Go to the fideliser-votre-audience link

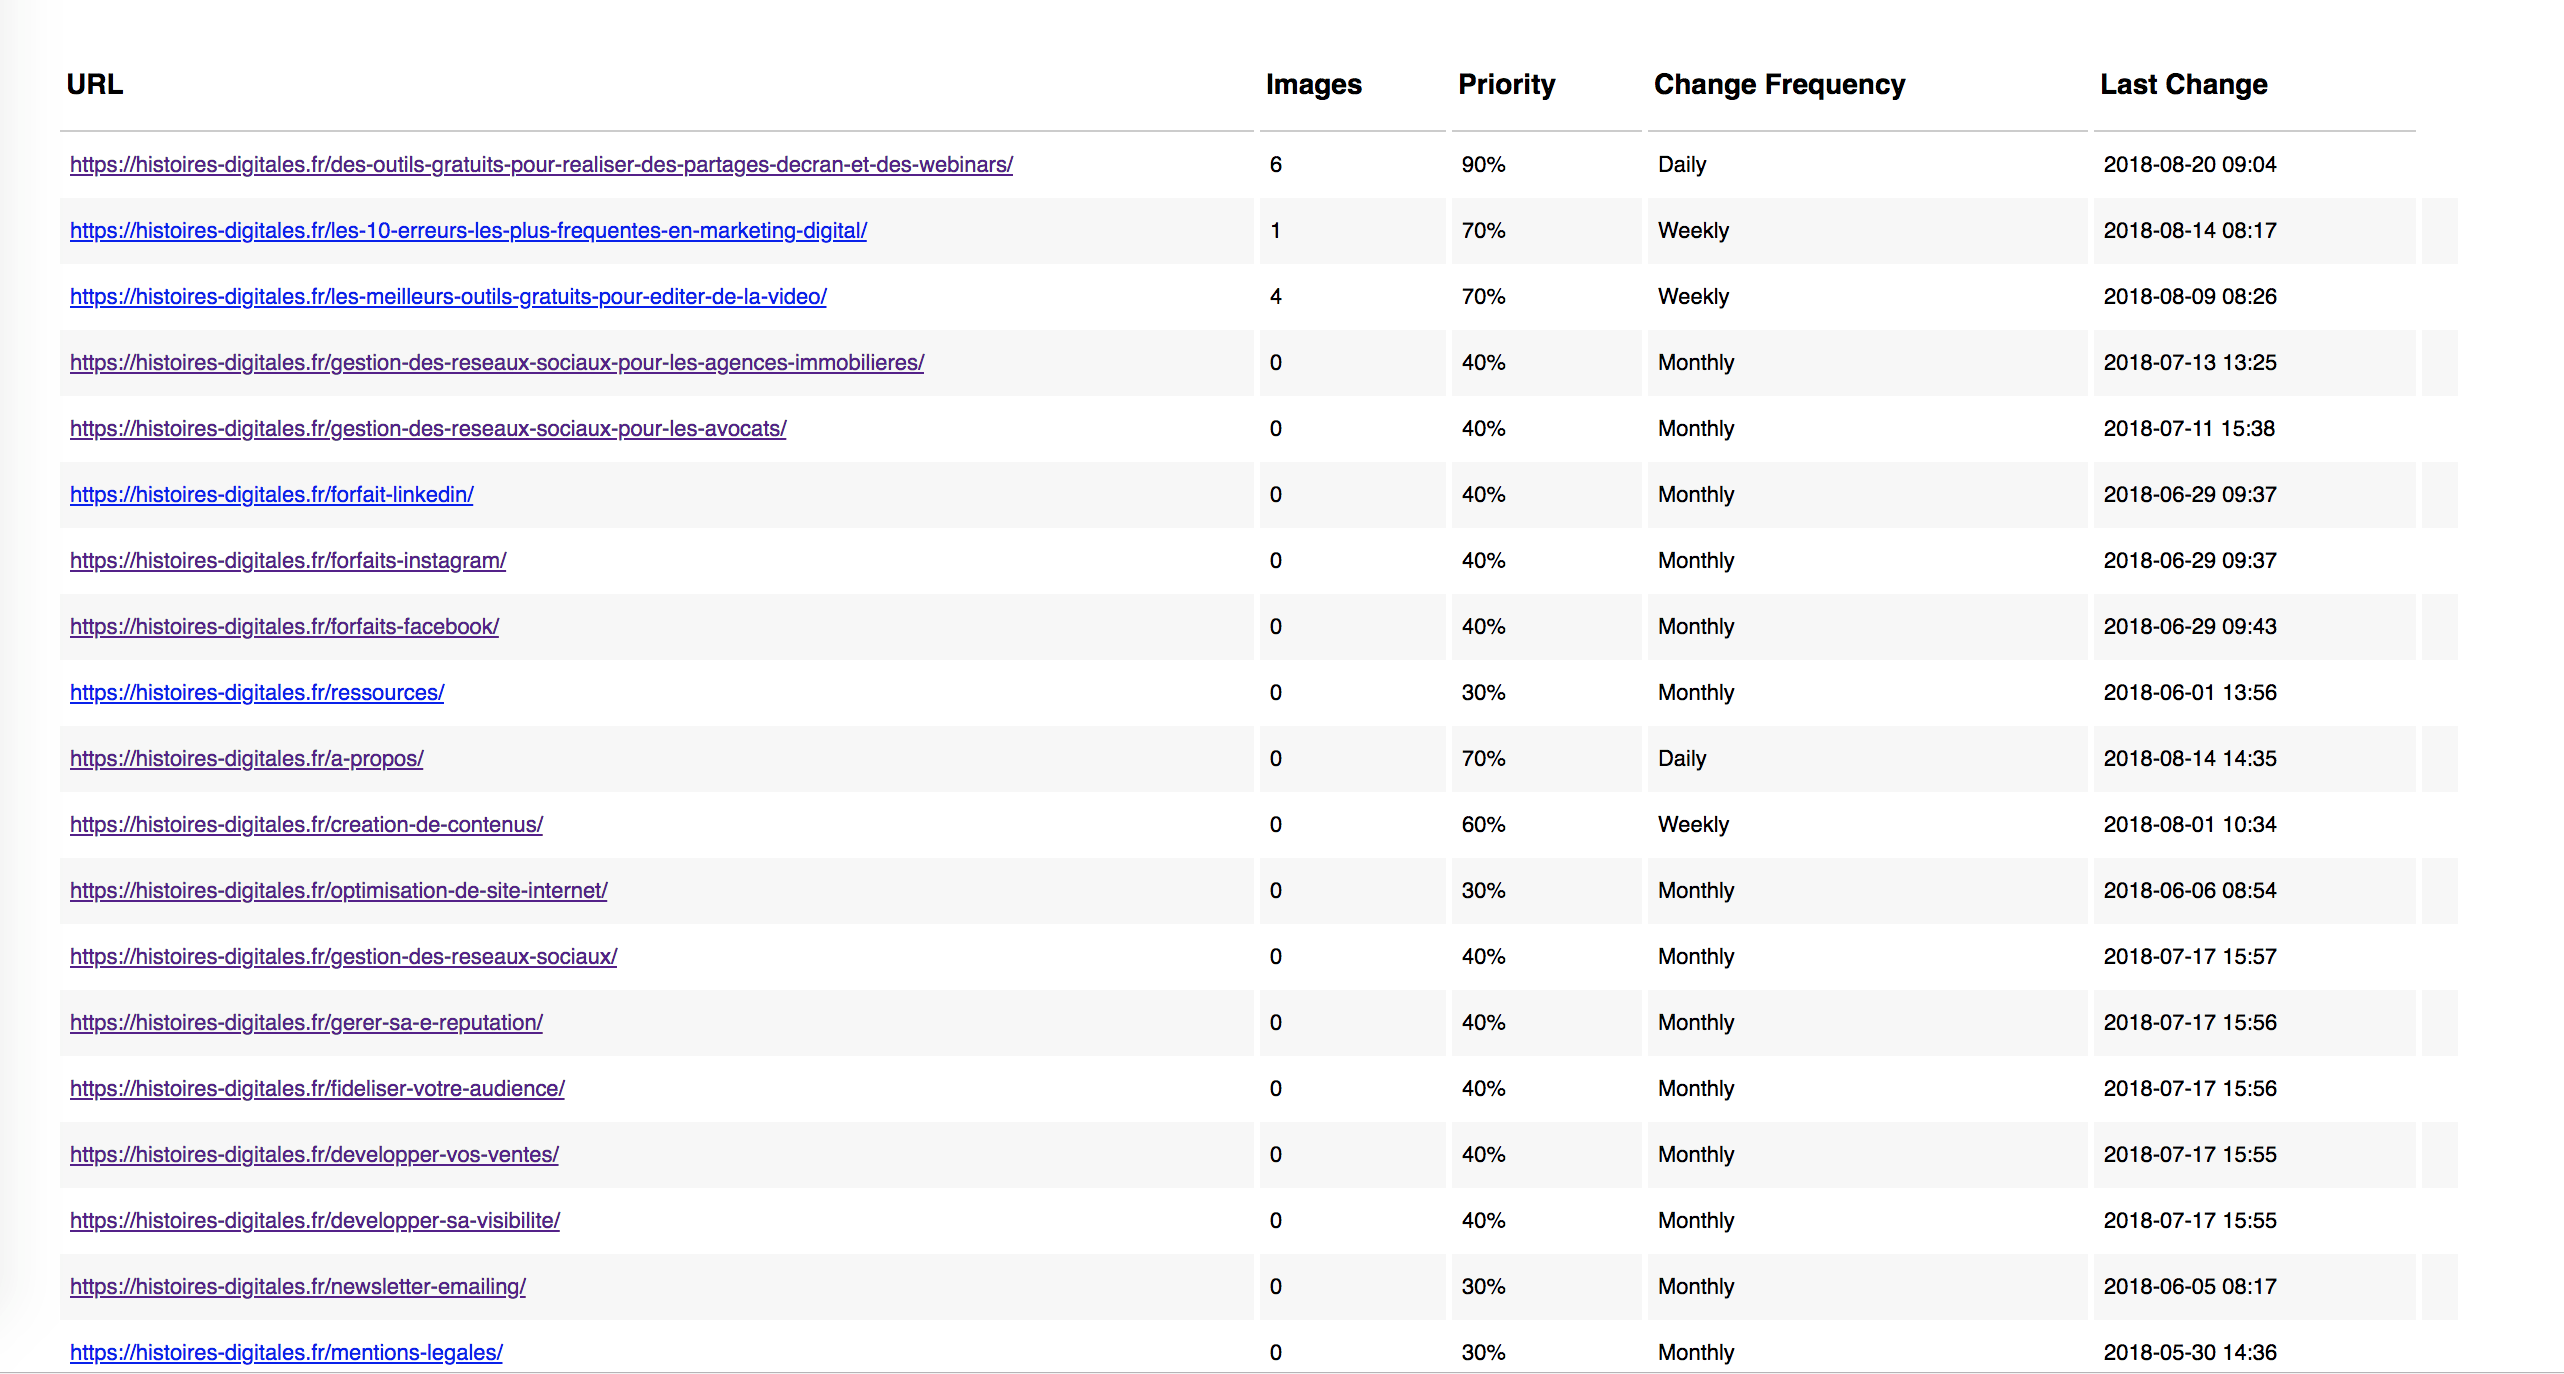[317, 1088]
